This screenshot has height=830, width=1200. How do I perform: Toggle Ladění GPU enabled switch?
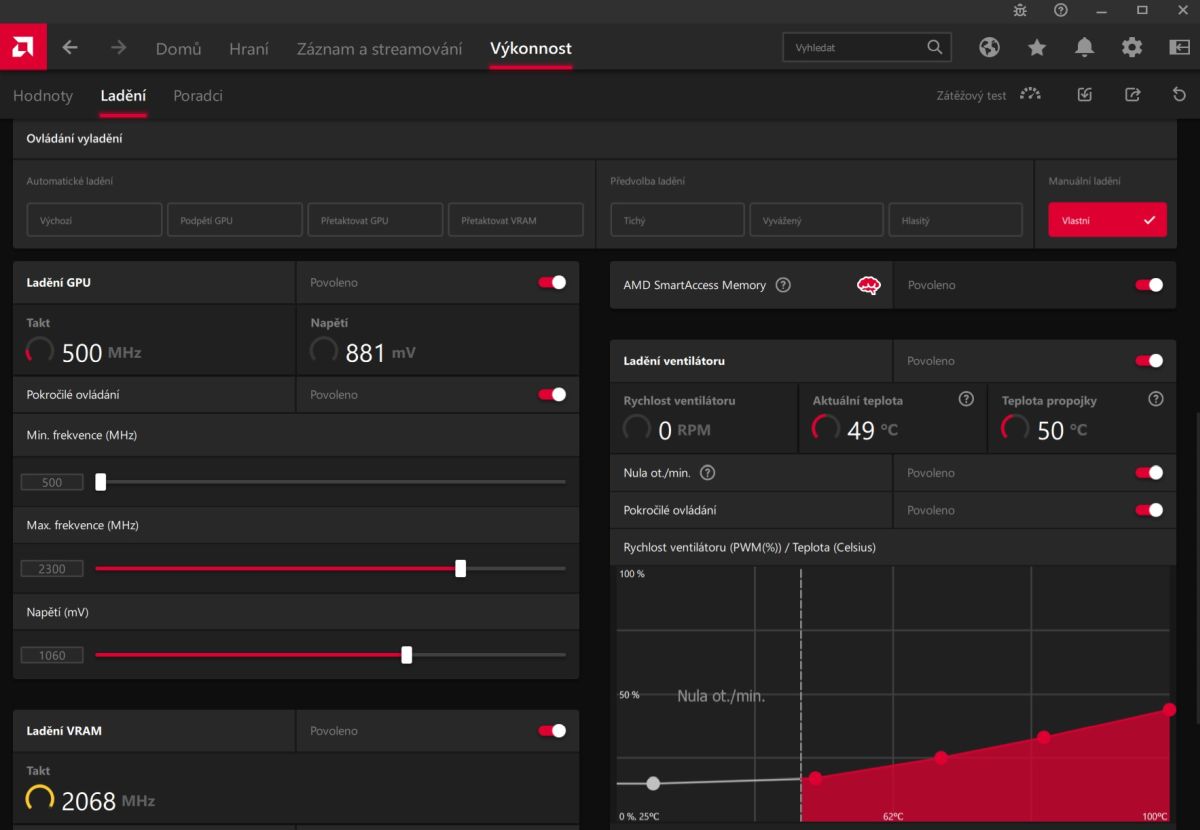(x=552, y=283)
